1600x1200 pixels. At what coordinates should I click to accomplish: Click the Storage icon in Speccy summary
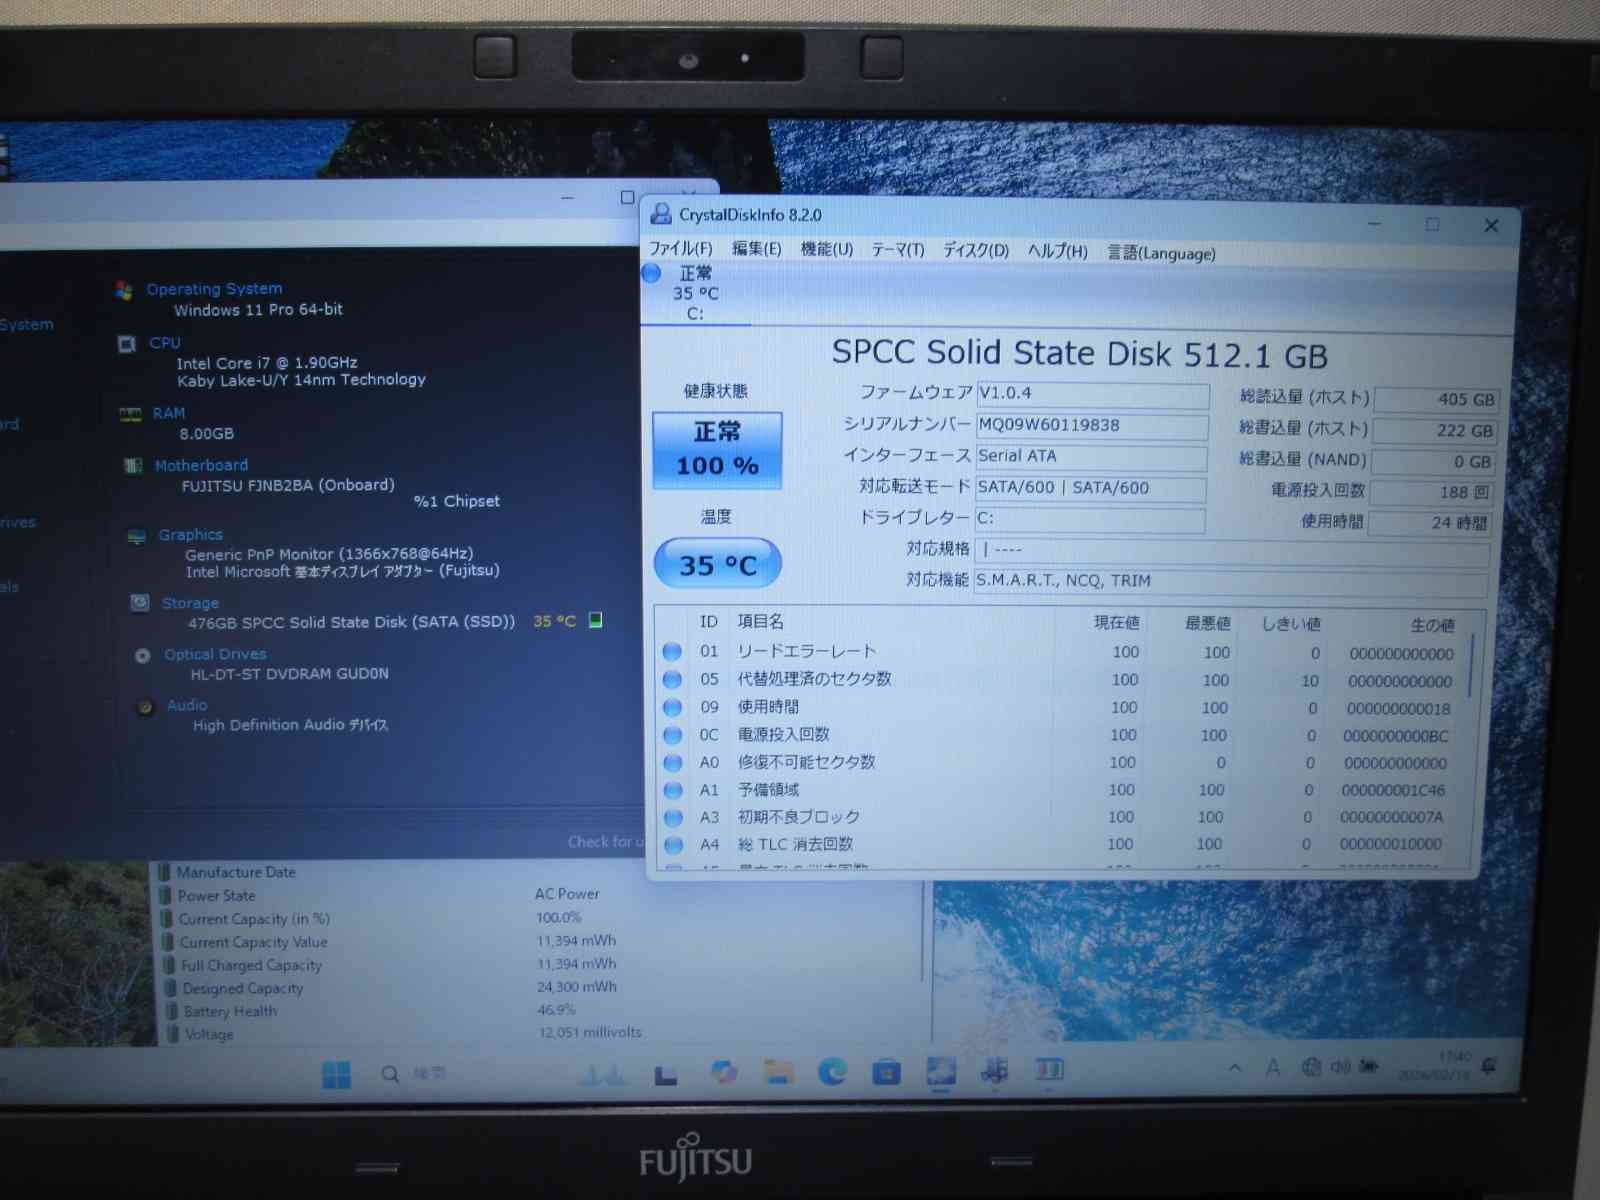(x=141, y=602)
